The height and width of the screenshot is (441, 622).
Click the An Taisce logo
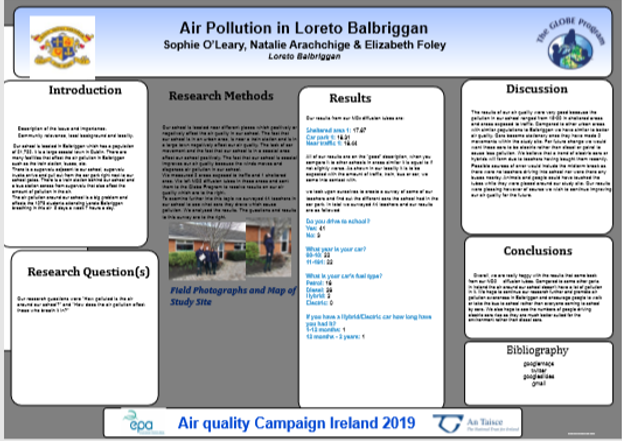[x=477, y=423]
